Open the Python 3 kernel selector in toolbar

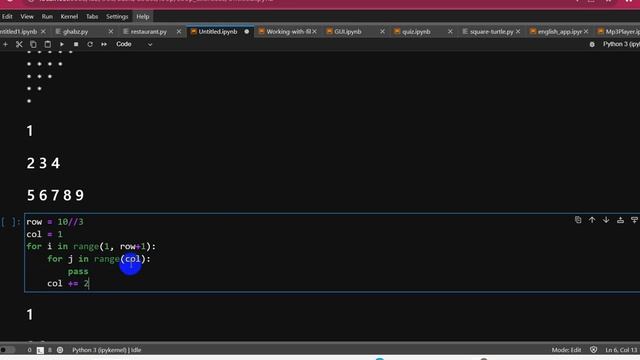tap(621, 44)
